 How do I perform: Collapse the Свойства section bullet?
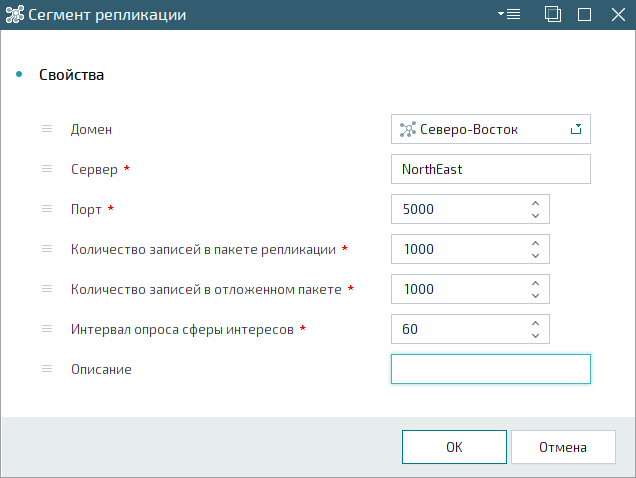[x=19, y=74]
